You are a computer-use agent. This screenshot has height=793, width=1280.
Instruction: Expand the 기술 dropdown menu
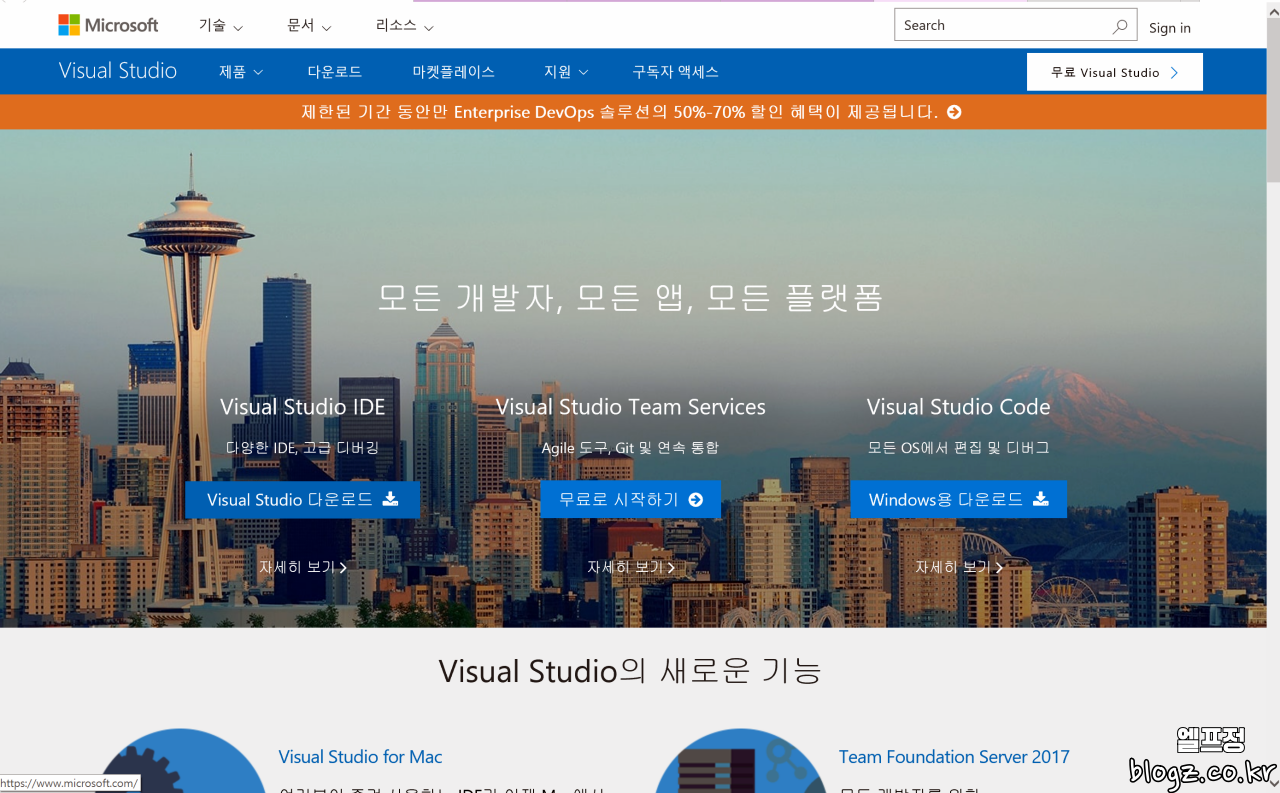click(x=220, y=26)
